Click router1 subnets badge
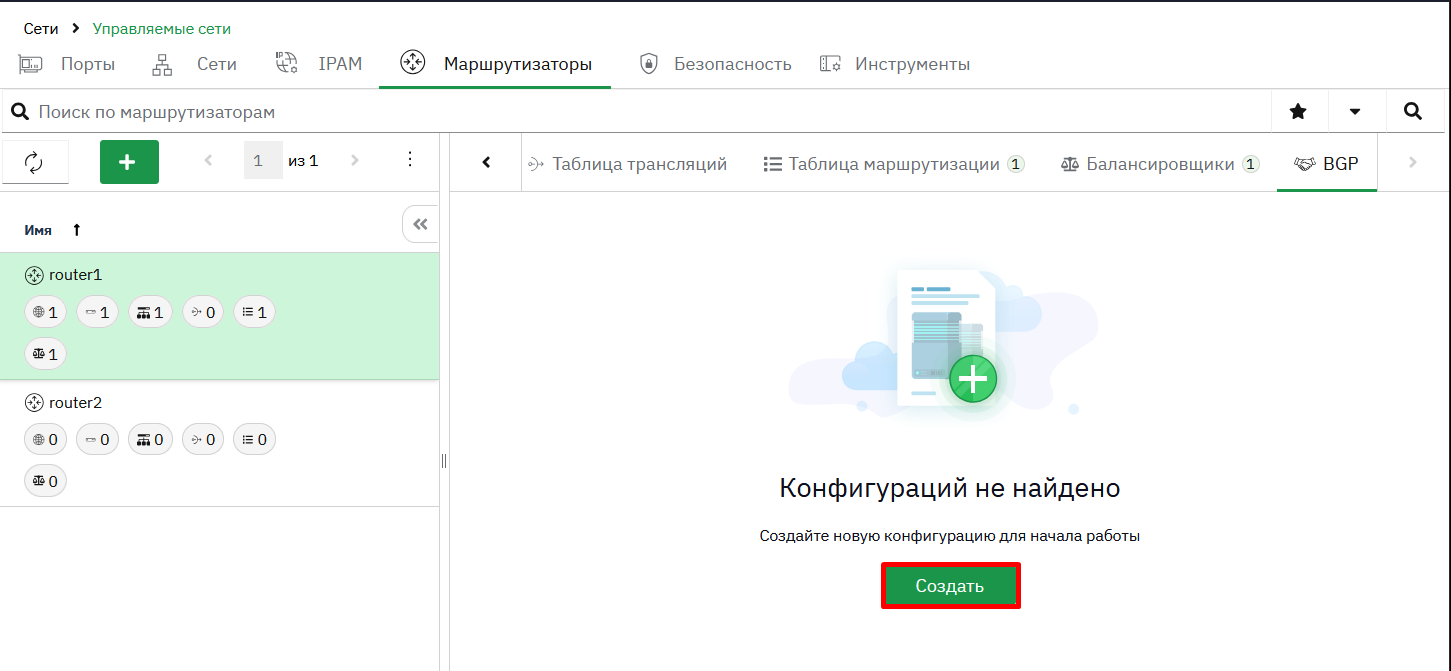The height and width of the screenshot is (671, 1451). (x=150, y=312)
